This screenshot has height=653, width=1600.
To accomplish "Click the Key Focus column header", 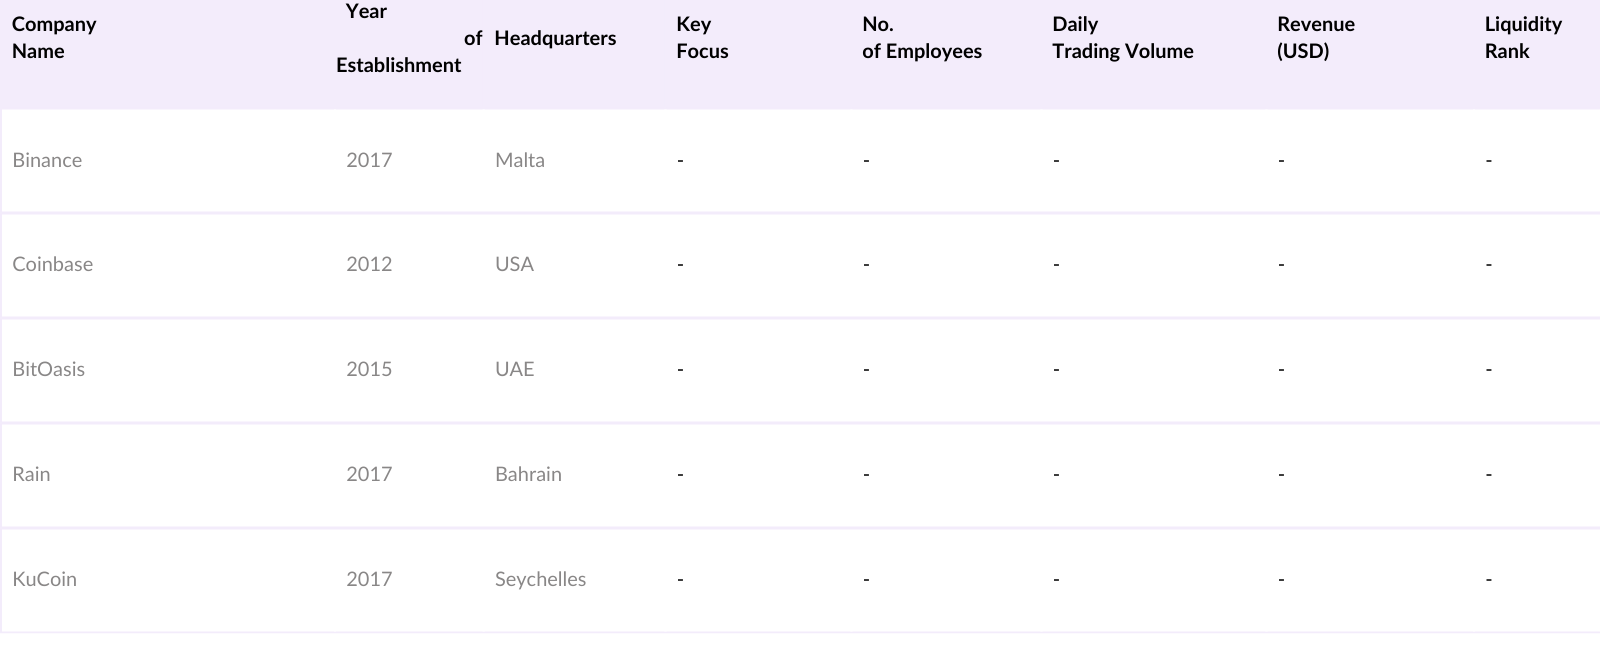I will click(x=702, y=38).
